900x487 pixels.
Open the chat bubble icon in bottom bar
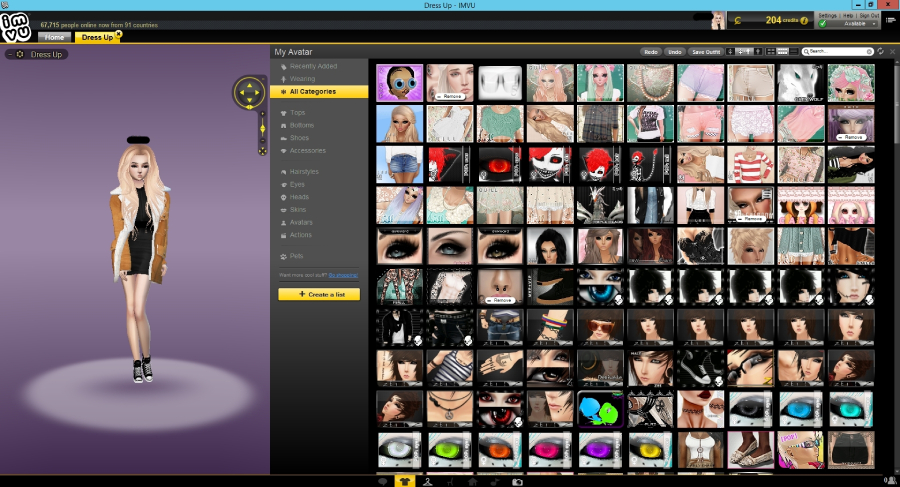(x=383, y=482)
